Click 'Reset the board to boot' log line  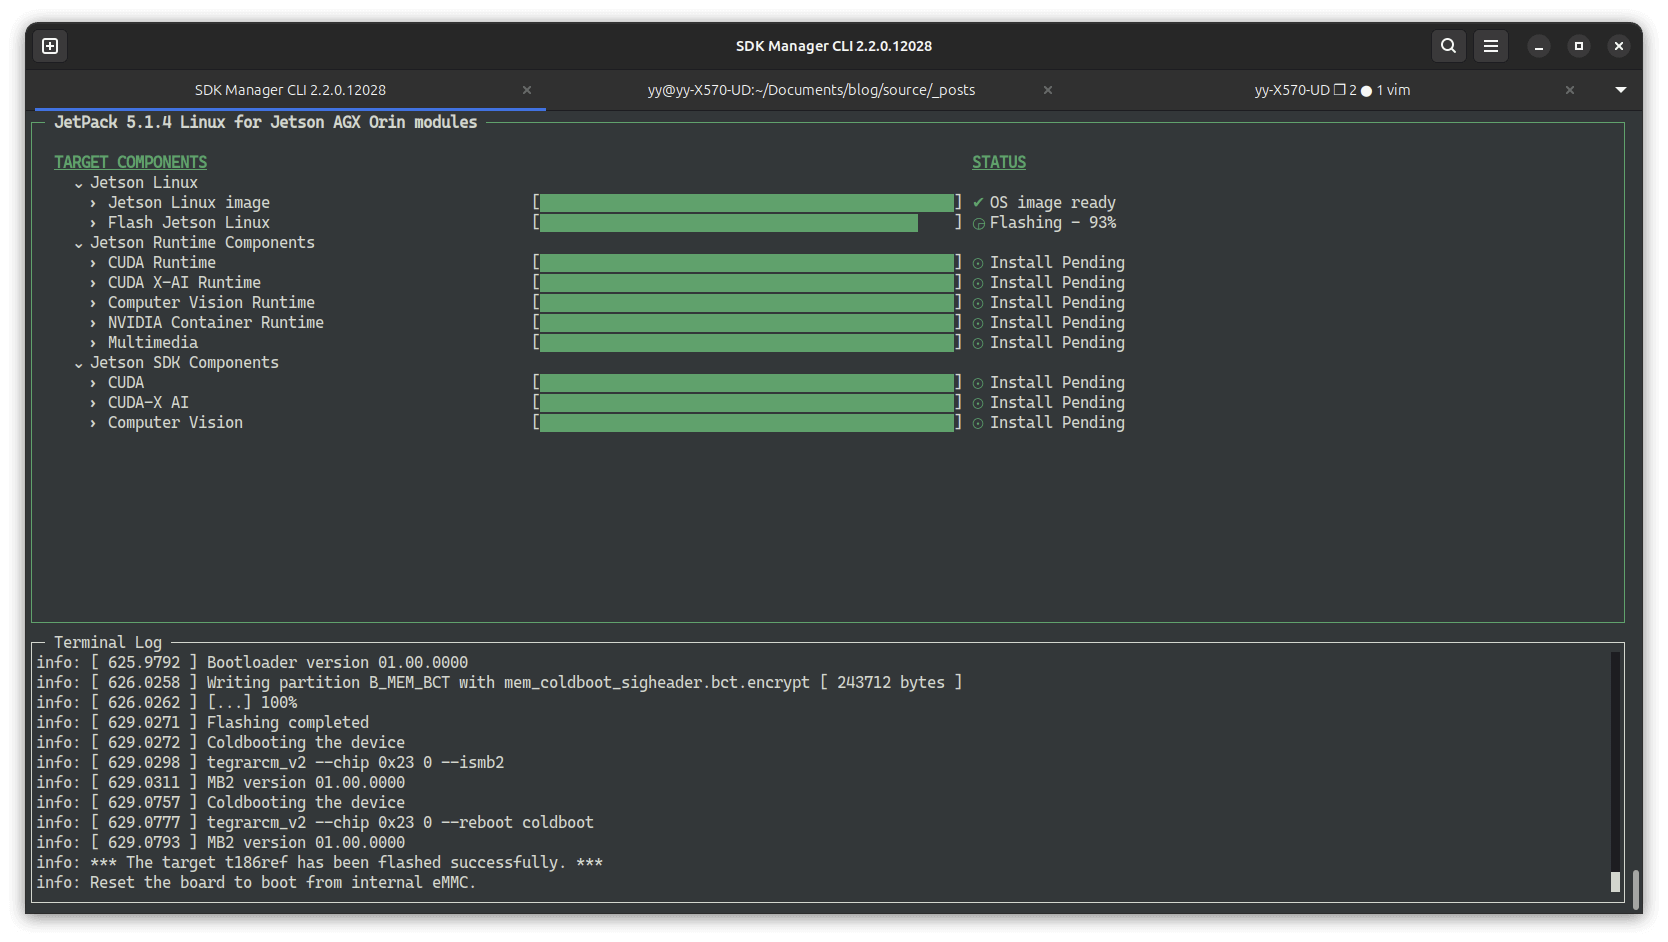tap(256, 882)
